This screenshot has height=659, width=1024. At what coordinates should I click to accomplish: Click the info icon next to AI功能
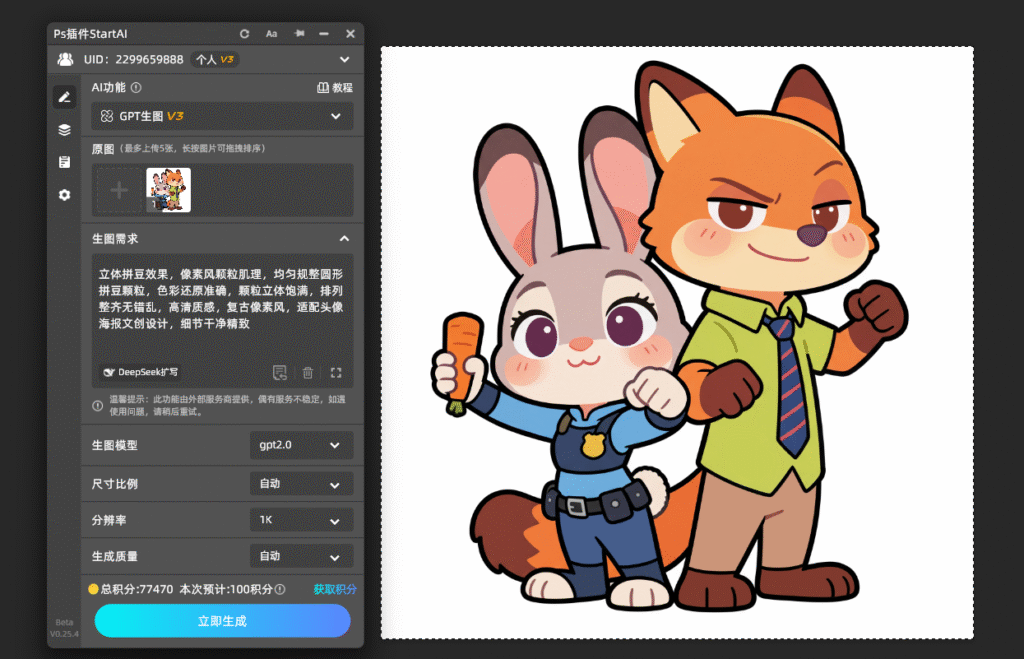(136, 88)
